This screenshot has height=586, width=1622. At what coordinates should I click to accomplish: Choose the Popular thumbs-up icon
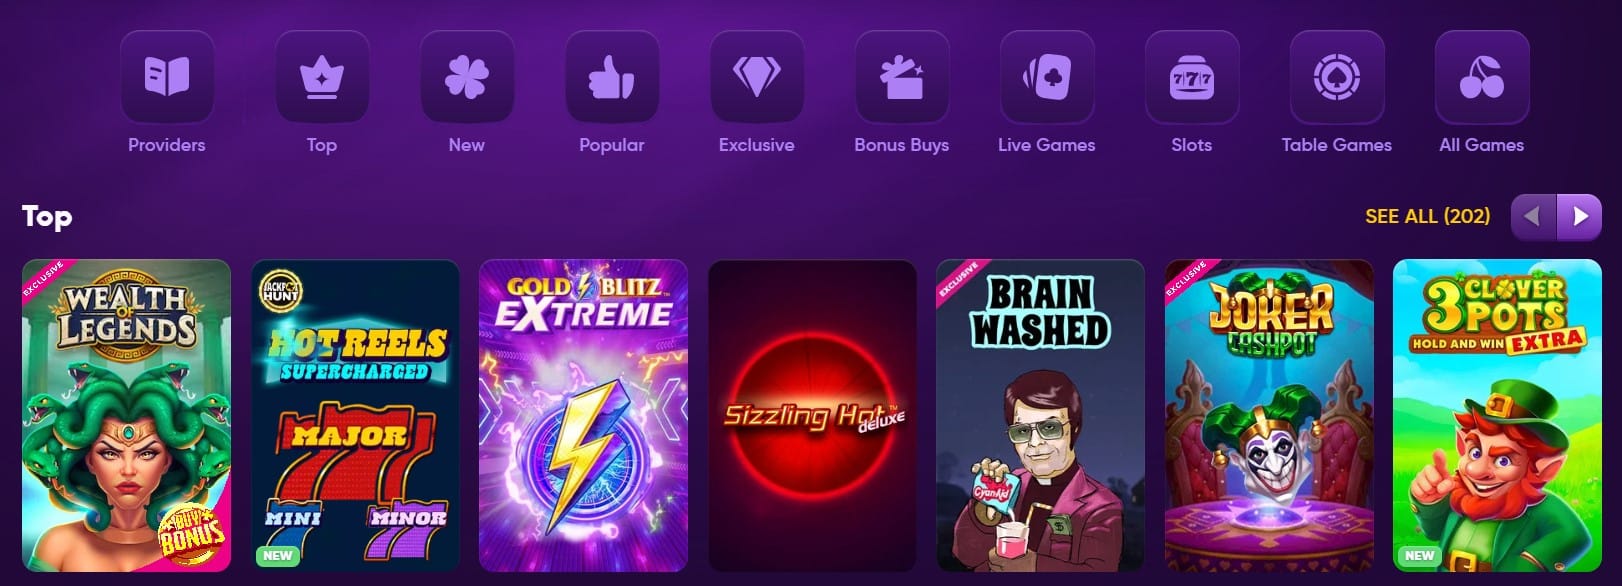point(612,77)
